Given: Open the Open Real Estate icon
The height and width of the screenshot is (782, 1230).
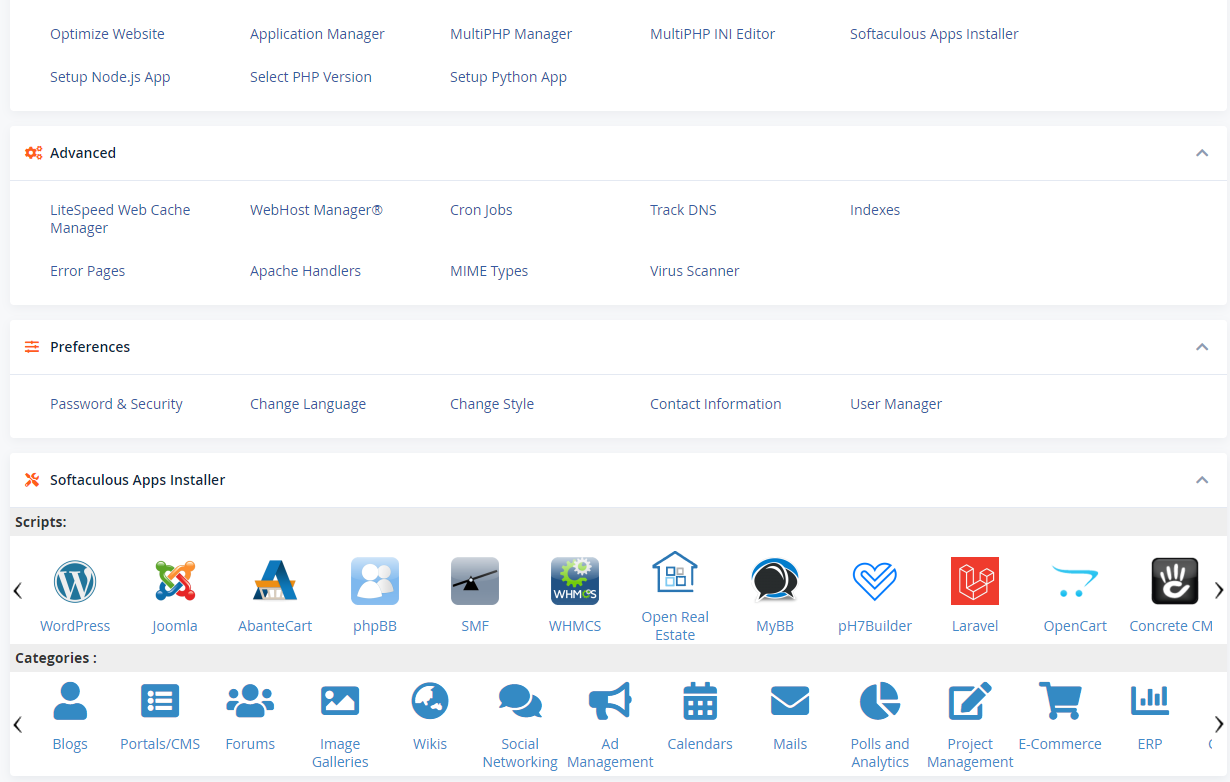Looking at the screenshot, I should coord(675,573).
